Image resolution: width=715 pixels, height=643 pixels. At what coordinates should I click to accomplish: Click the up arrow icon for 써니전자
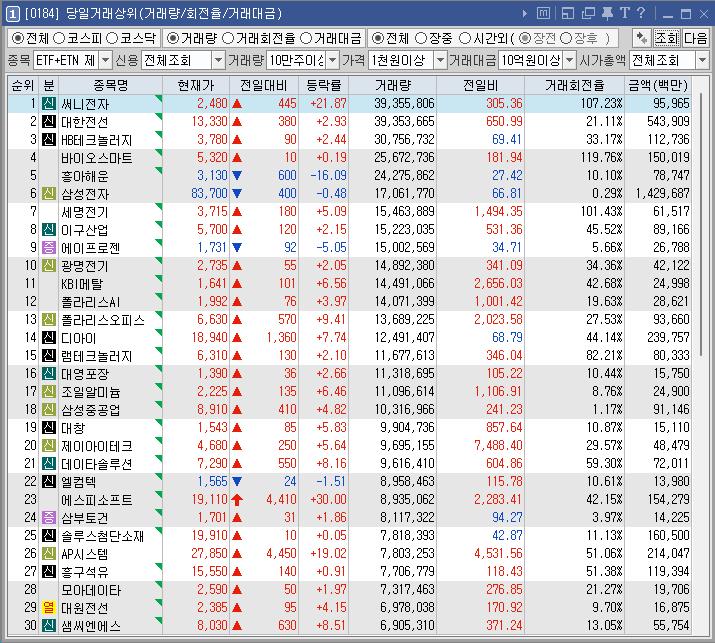click(x=237, y=104)
